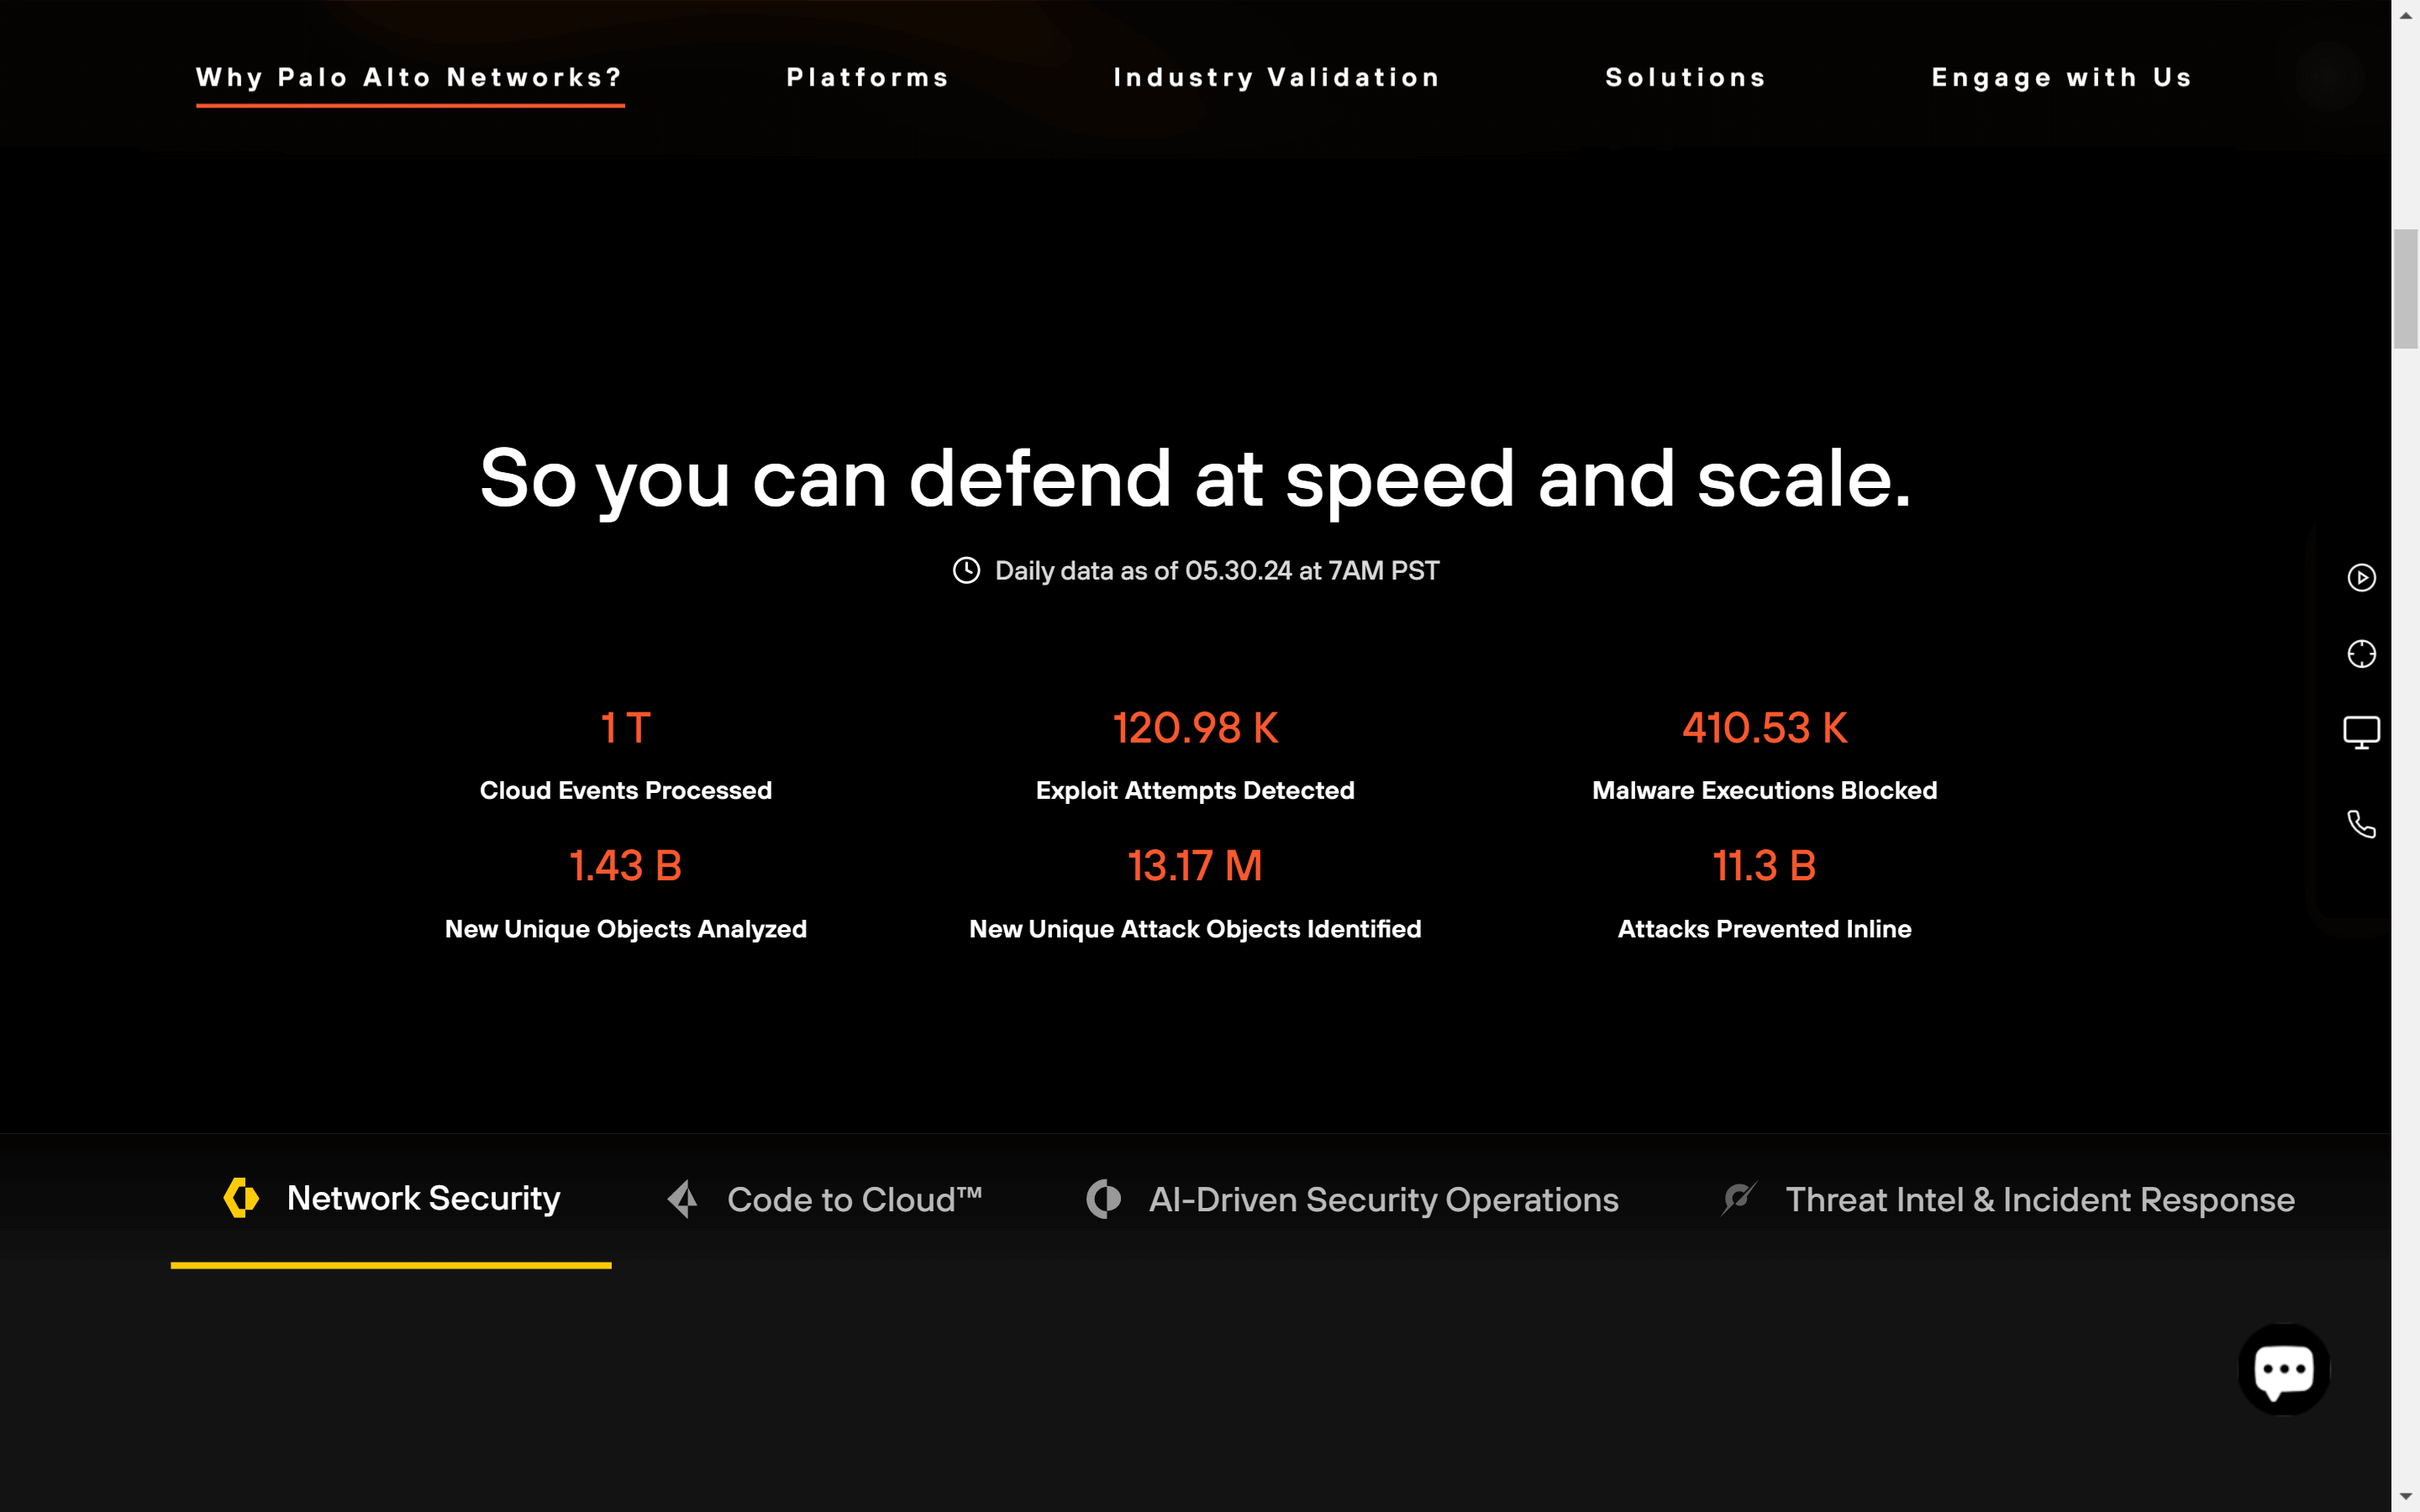Viewport: 2420px width, 1512px height.
Task: Select the play video icon in right sidebar
Action: [x=2361, y=578]
